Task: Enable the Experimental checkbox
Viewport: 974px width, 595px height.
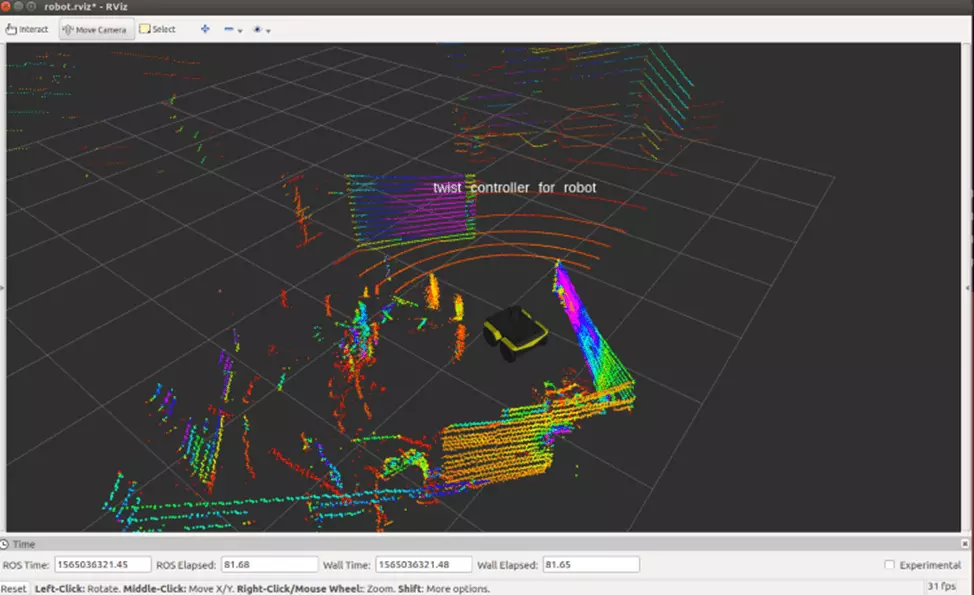Action: [x=890, y=565]
